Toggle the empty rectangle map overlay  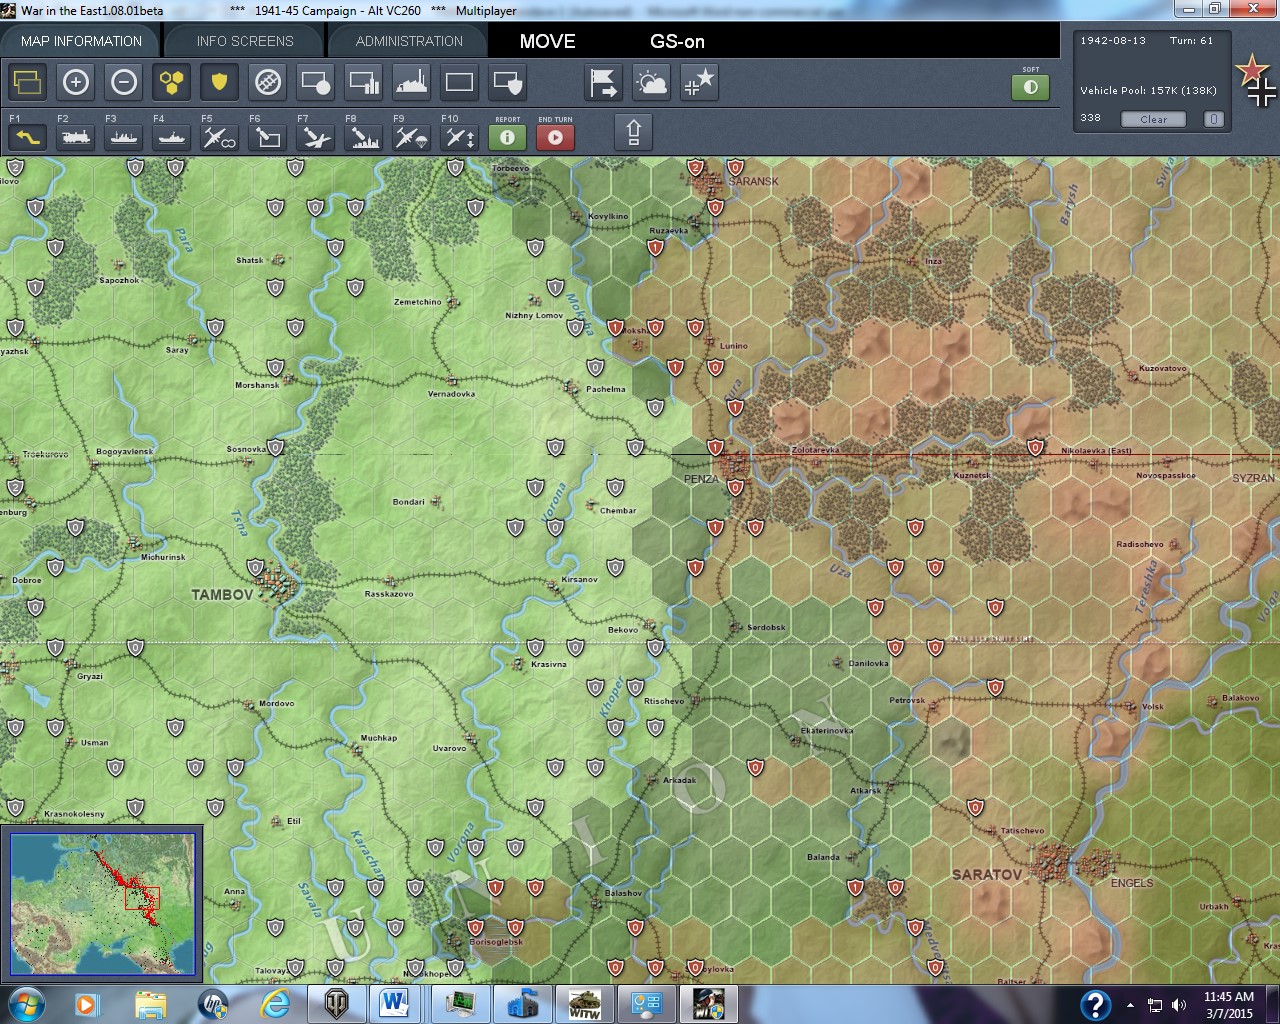[x=460, y=82]
